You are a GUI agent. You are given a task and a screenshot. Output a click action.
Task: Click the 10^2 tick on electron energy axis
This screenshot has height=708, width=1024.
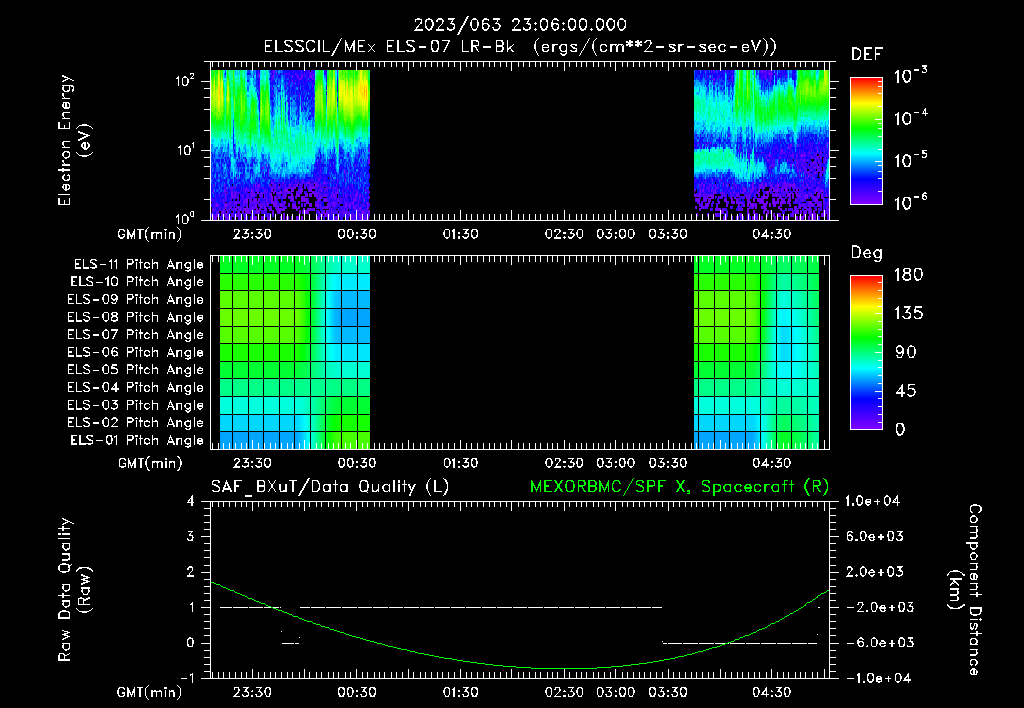tap(185, 81)
